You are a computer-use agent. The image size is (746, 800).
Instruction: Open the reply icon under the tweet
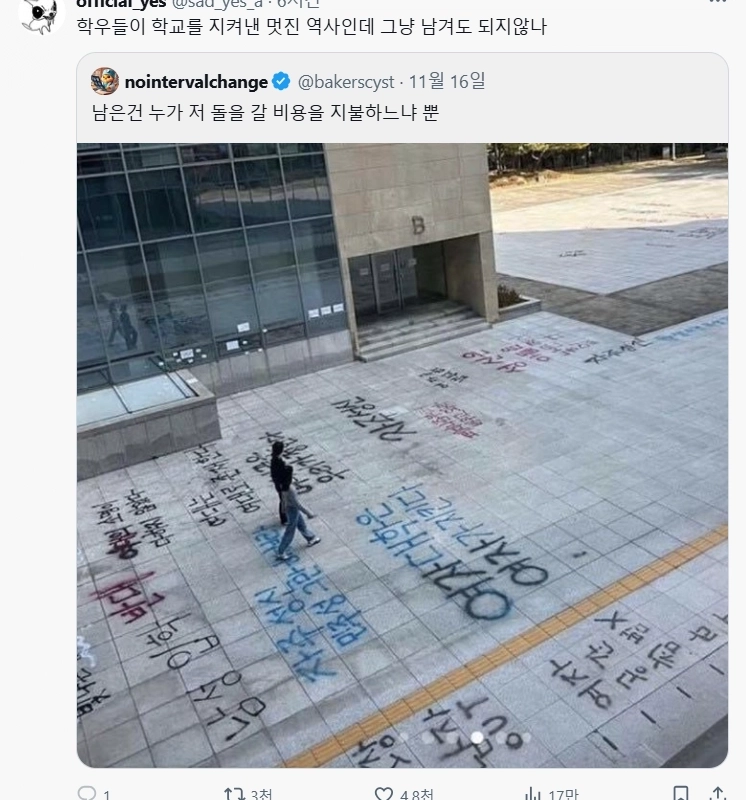87,794
